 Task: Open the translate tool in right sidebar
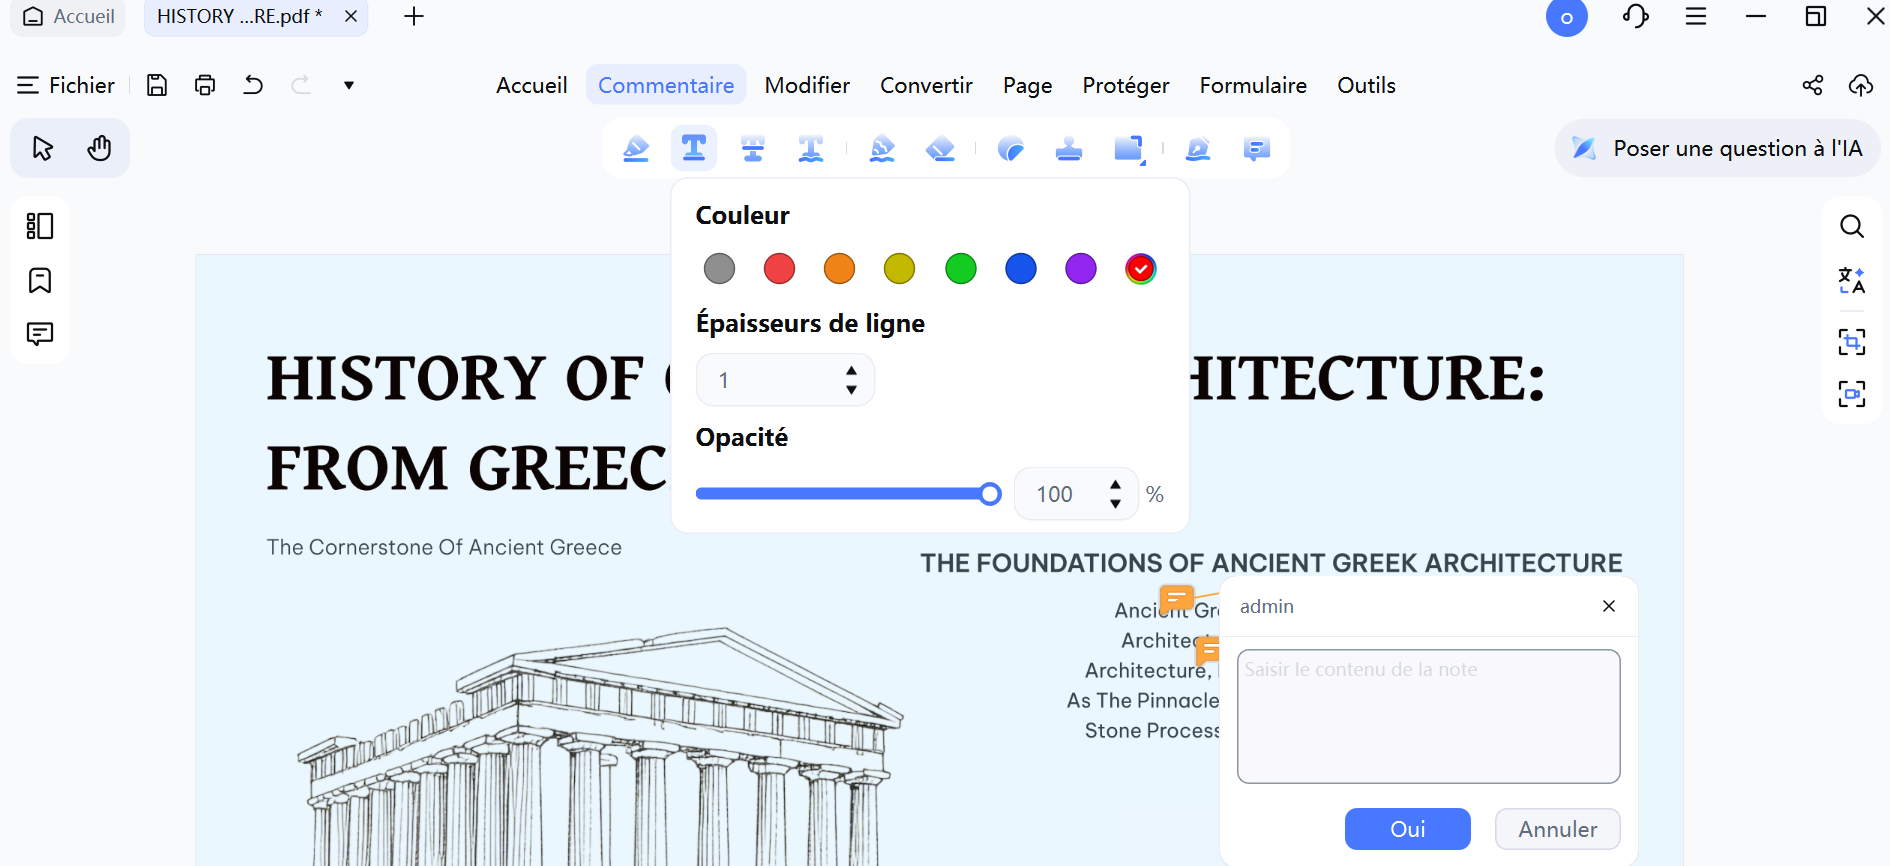click(1852, 281)
